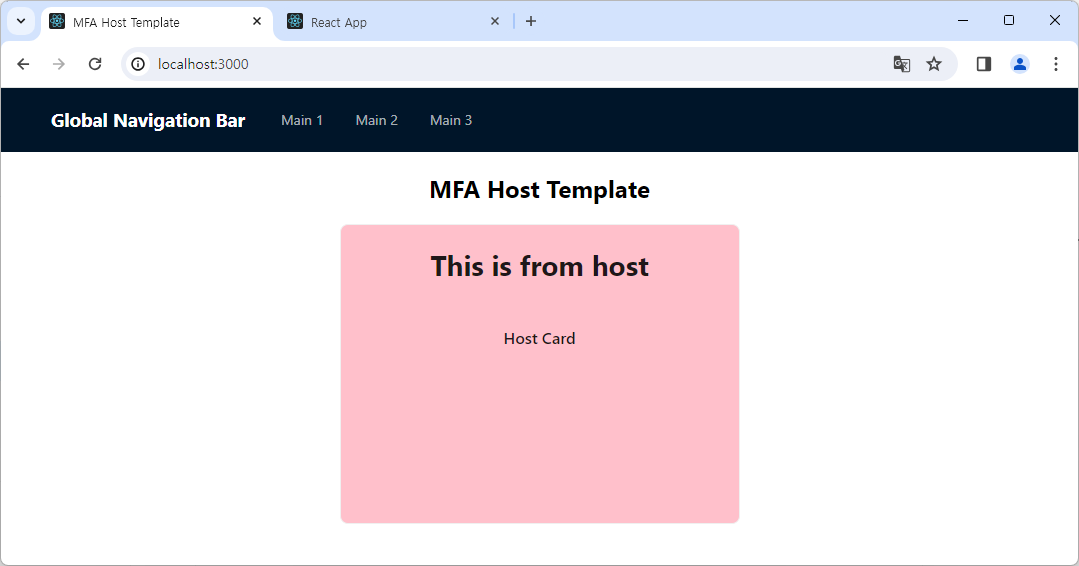Select the MFA Host Template tab
The height and width of the screenshot is (566, 1079).
point(150,22)
